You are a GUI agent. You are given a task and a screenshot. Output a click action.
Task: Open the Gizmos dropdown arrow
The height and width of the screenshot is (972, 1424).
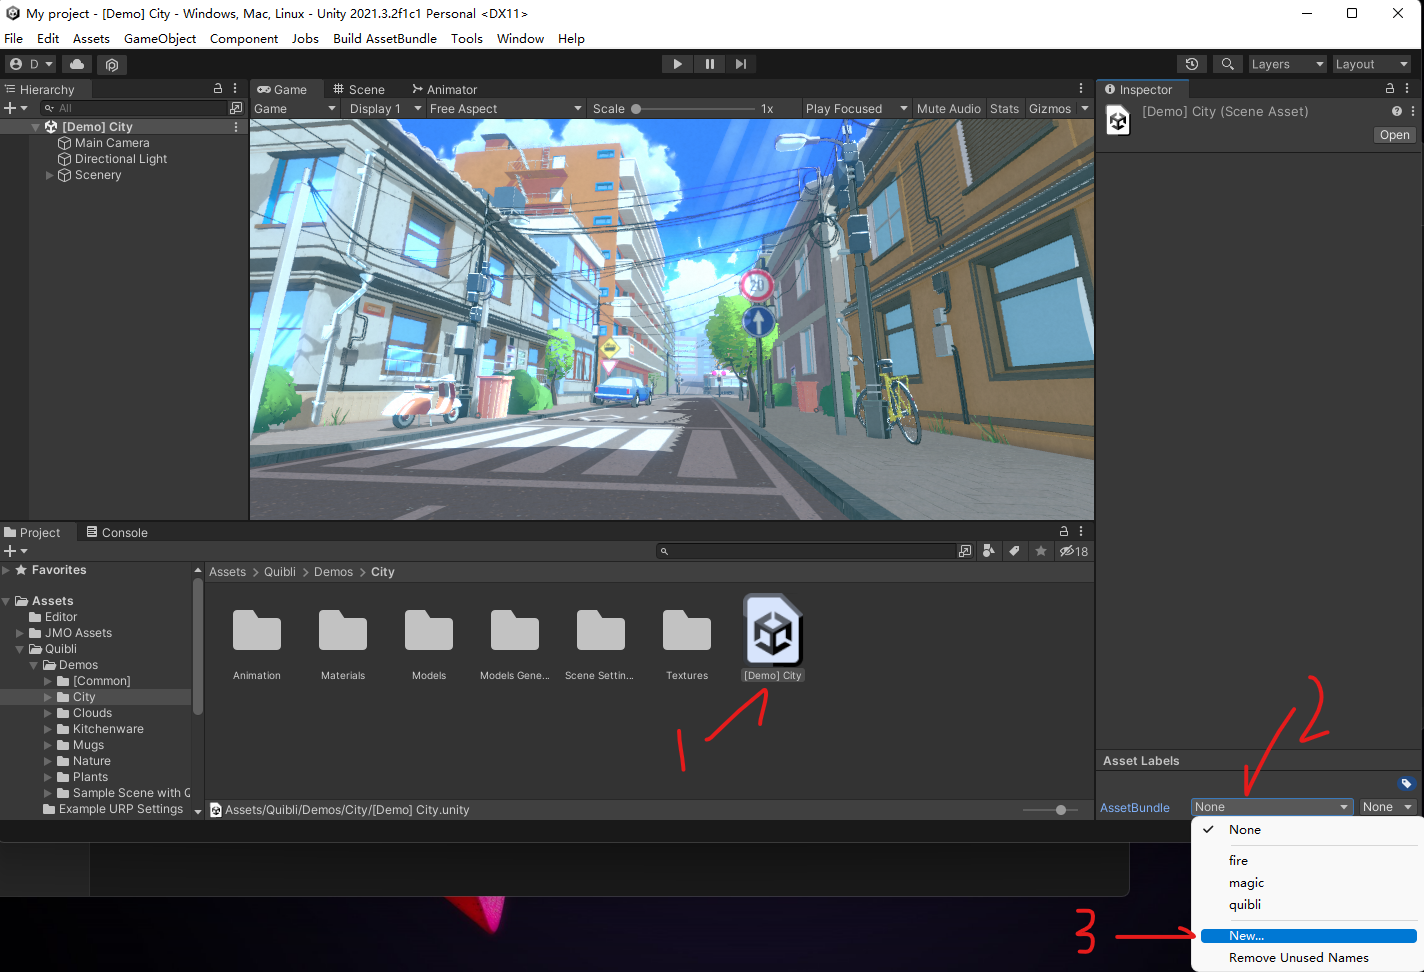[1085, 109]
